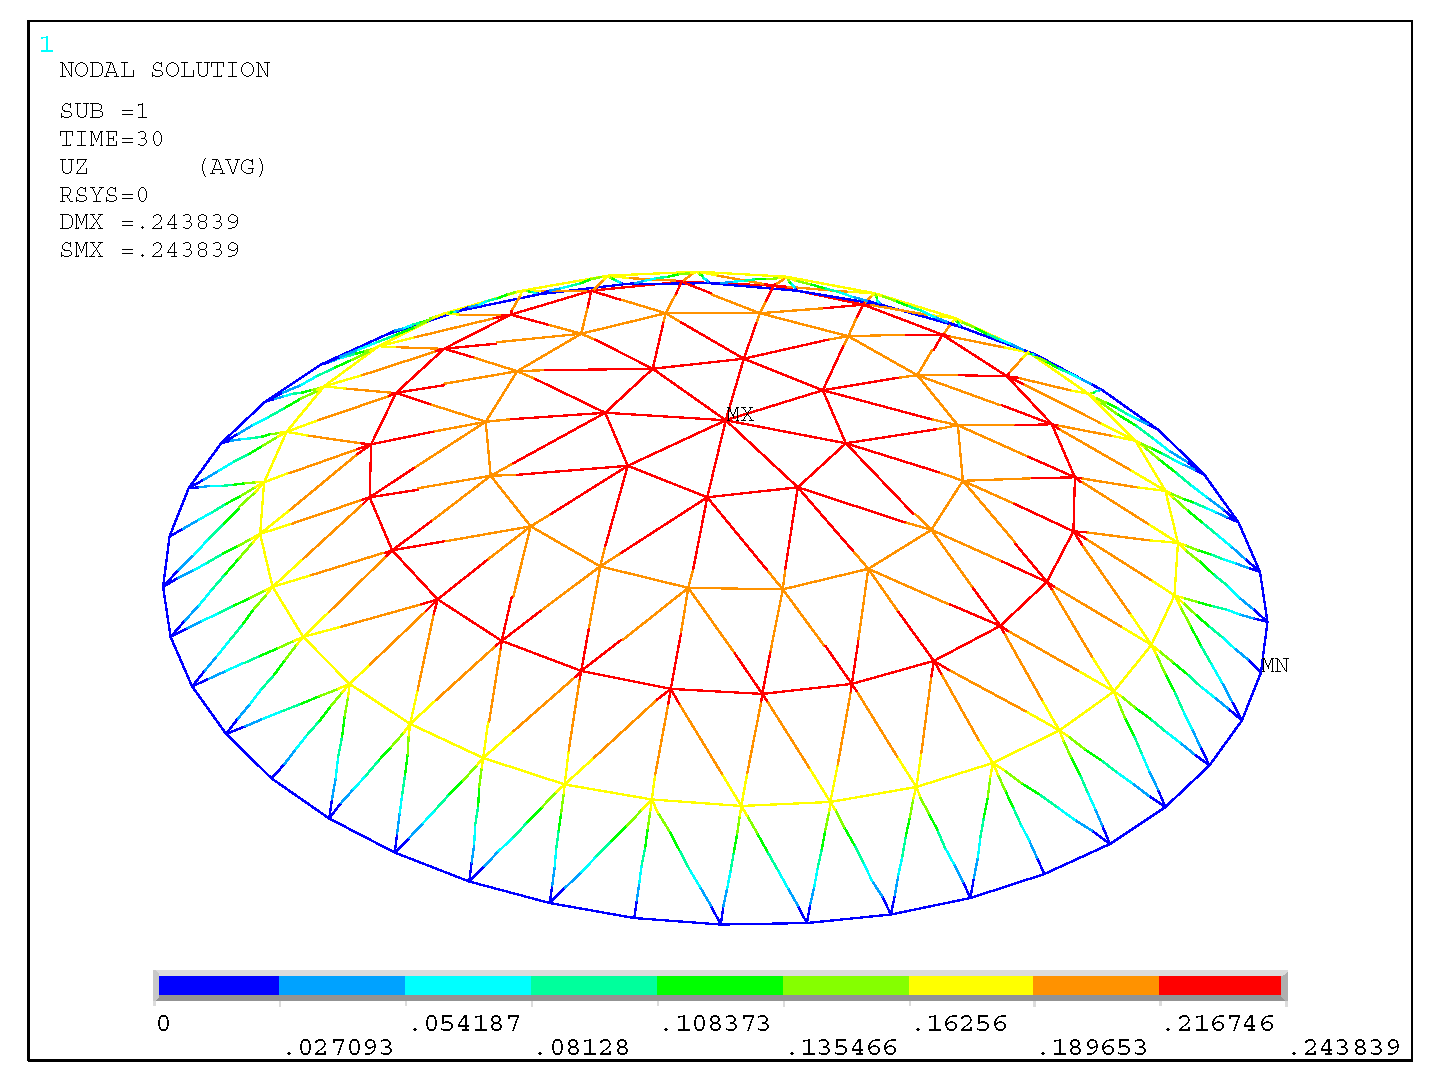The image size is (1443, 1089).
Task: Click the window number 1 indicator
Action: pyautogui.click(x=46, y=45)
